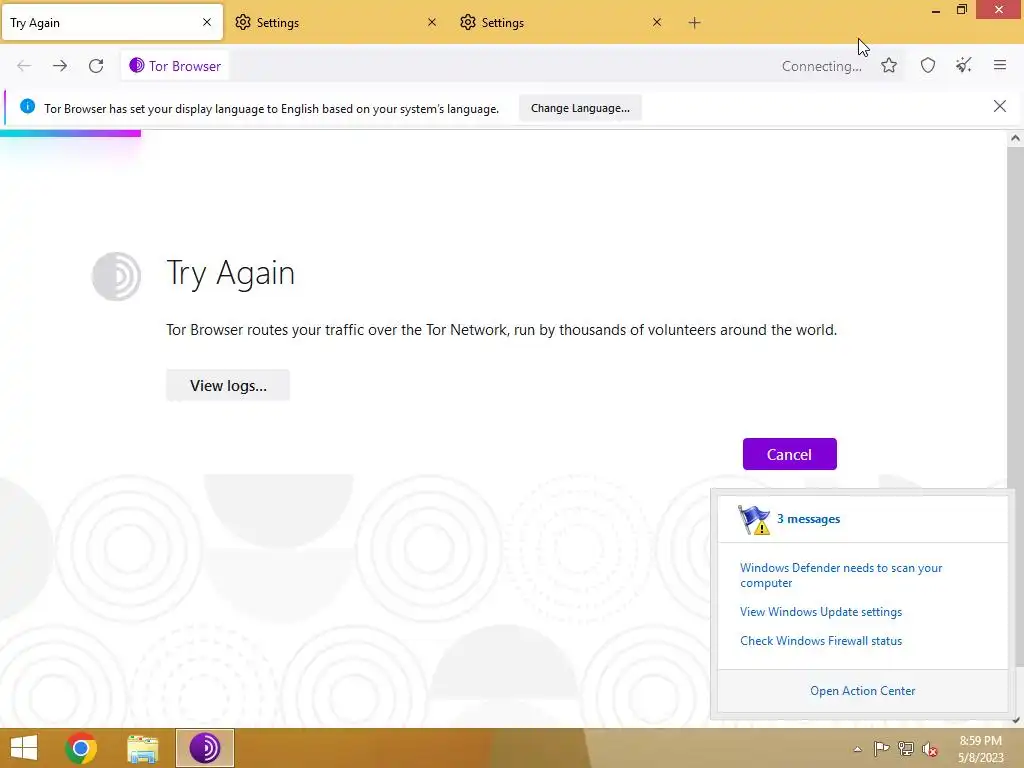The image size is (1024, 768).
Task: Open the Windows Start button
Action: tap(24, 748)
